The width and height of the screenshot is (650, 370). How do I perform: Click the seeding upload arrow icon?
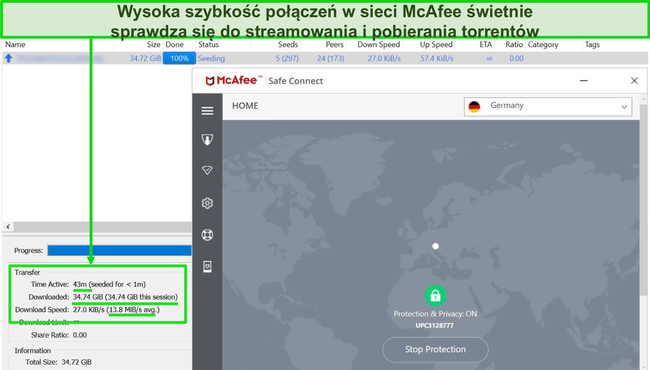(8, 58)
